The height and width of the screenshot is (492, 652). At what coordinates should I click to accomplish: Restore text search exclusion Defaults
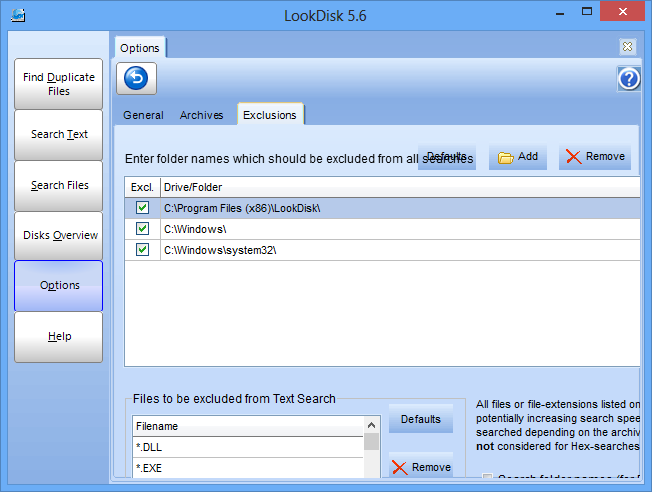click(x=421, y=419)
